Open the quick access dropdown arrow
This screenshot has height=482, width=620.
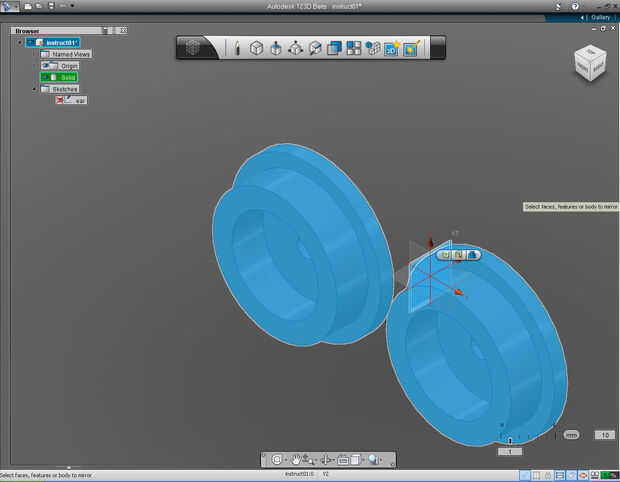(x=72, y=6)
